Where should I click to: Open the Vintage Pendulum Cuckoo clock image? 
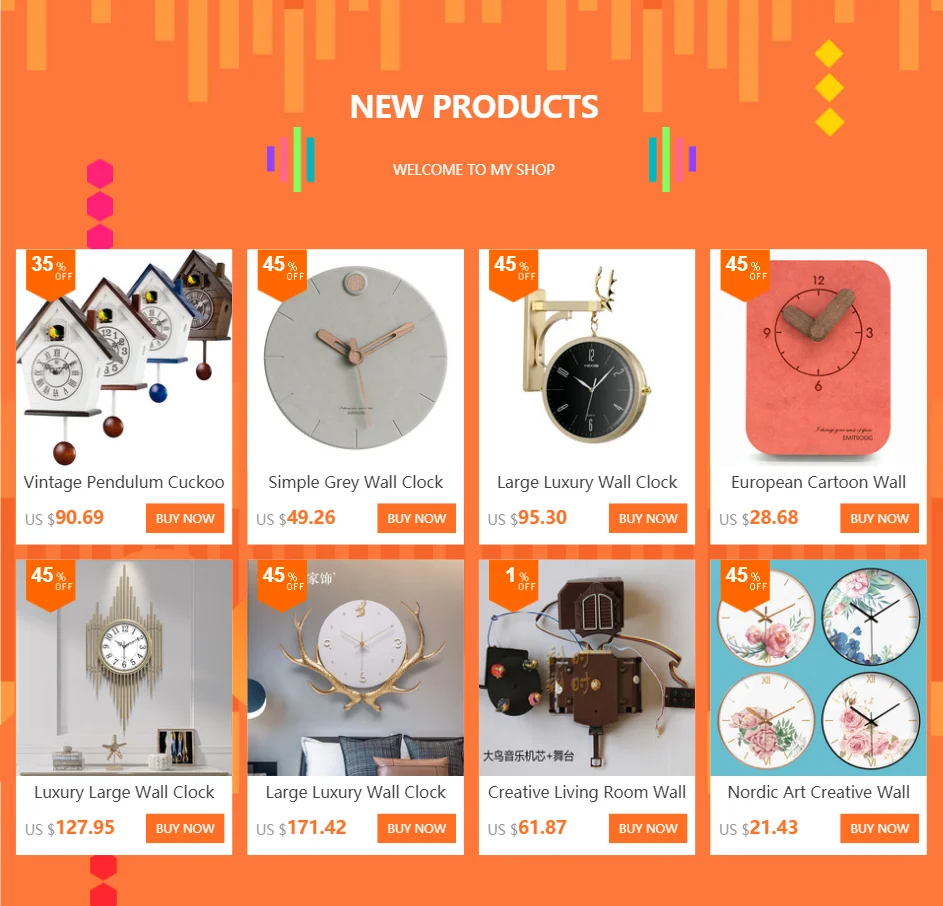124,357
